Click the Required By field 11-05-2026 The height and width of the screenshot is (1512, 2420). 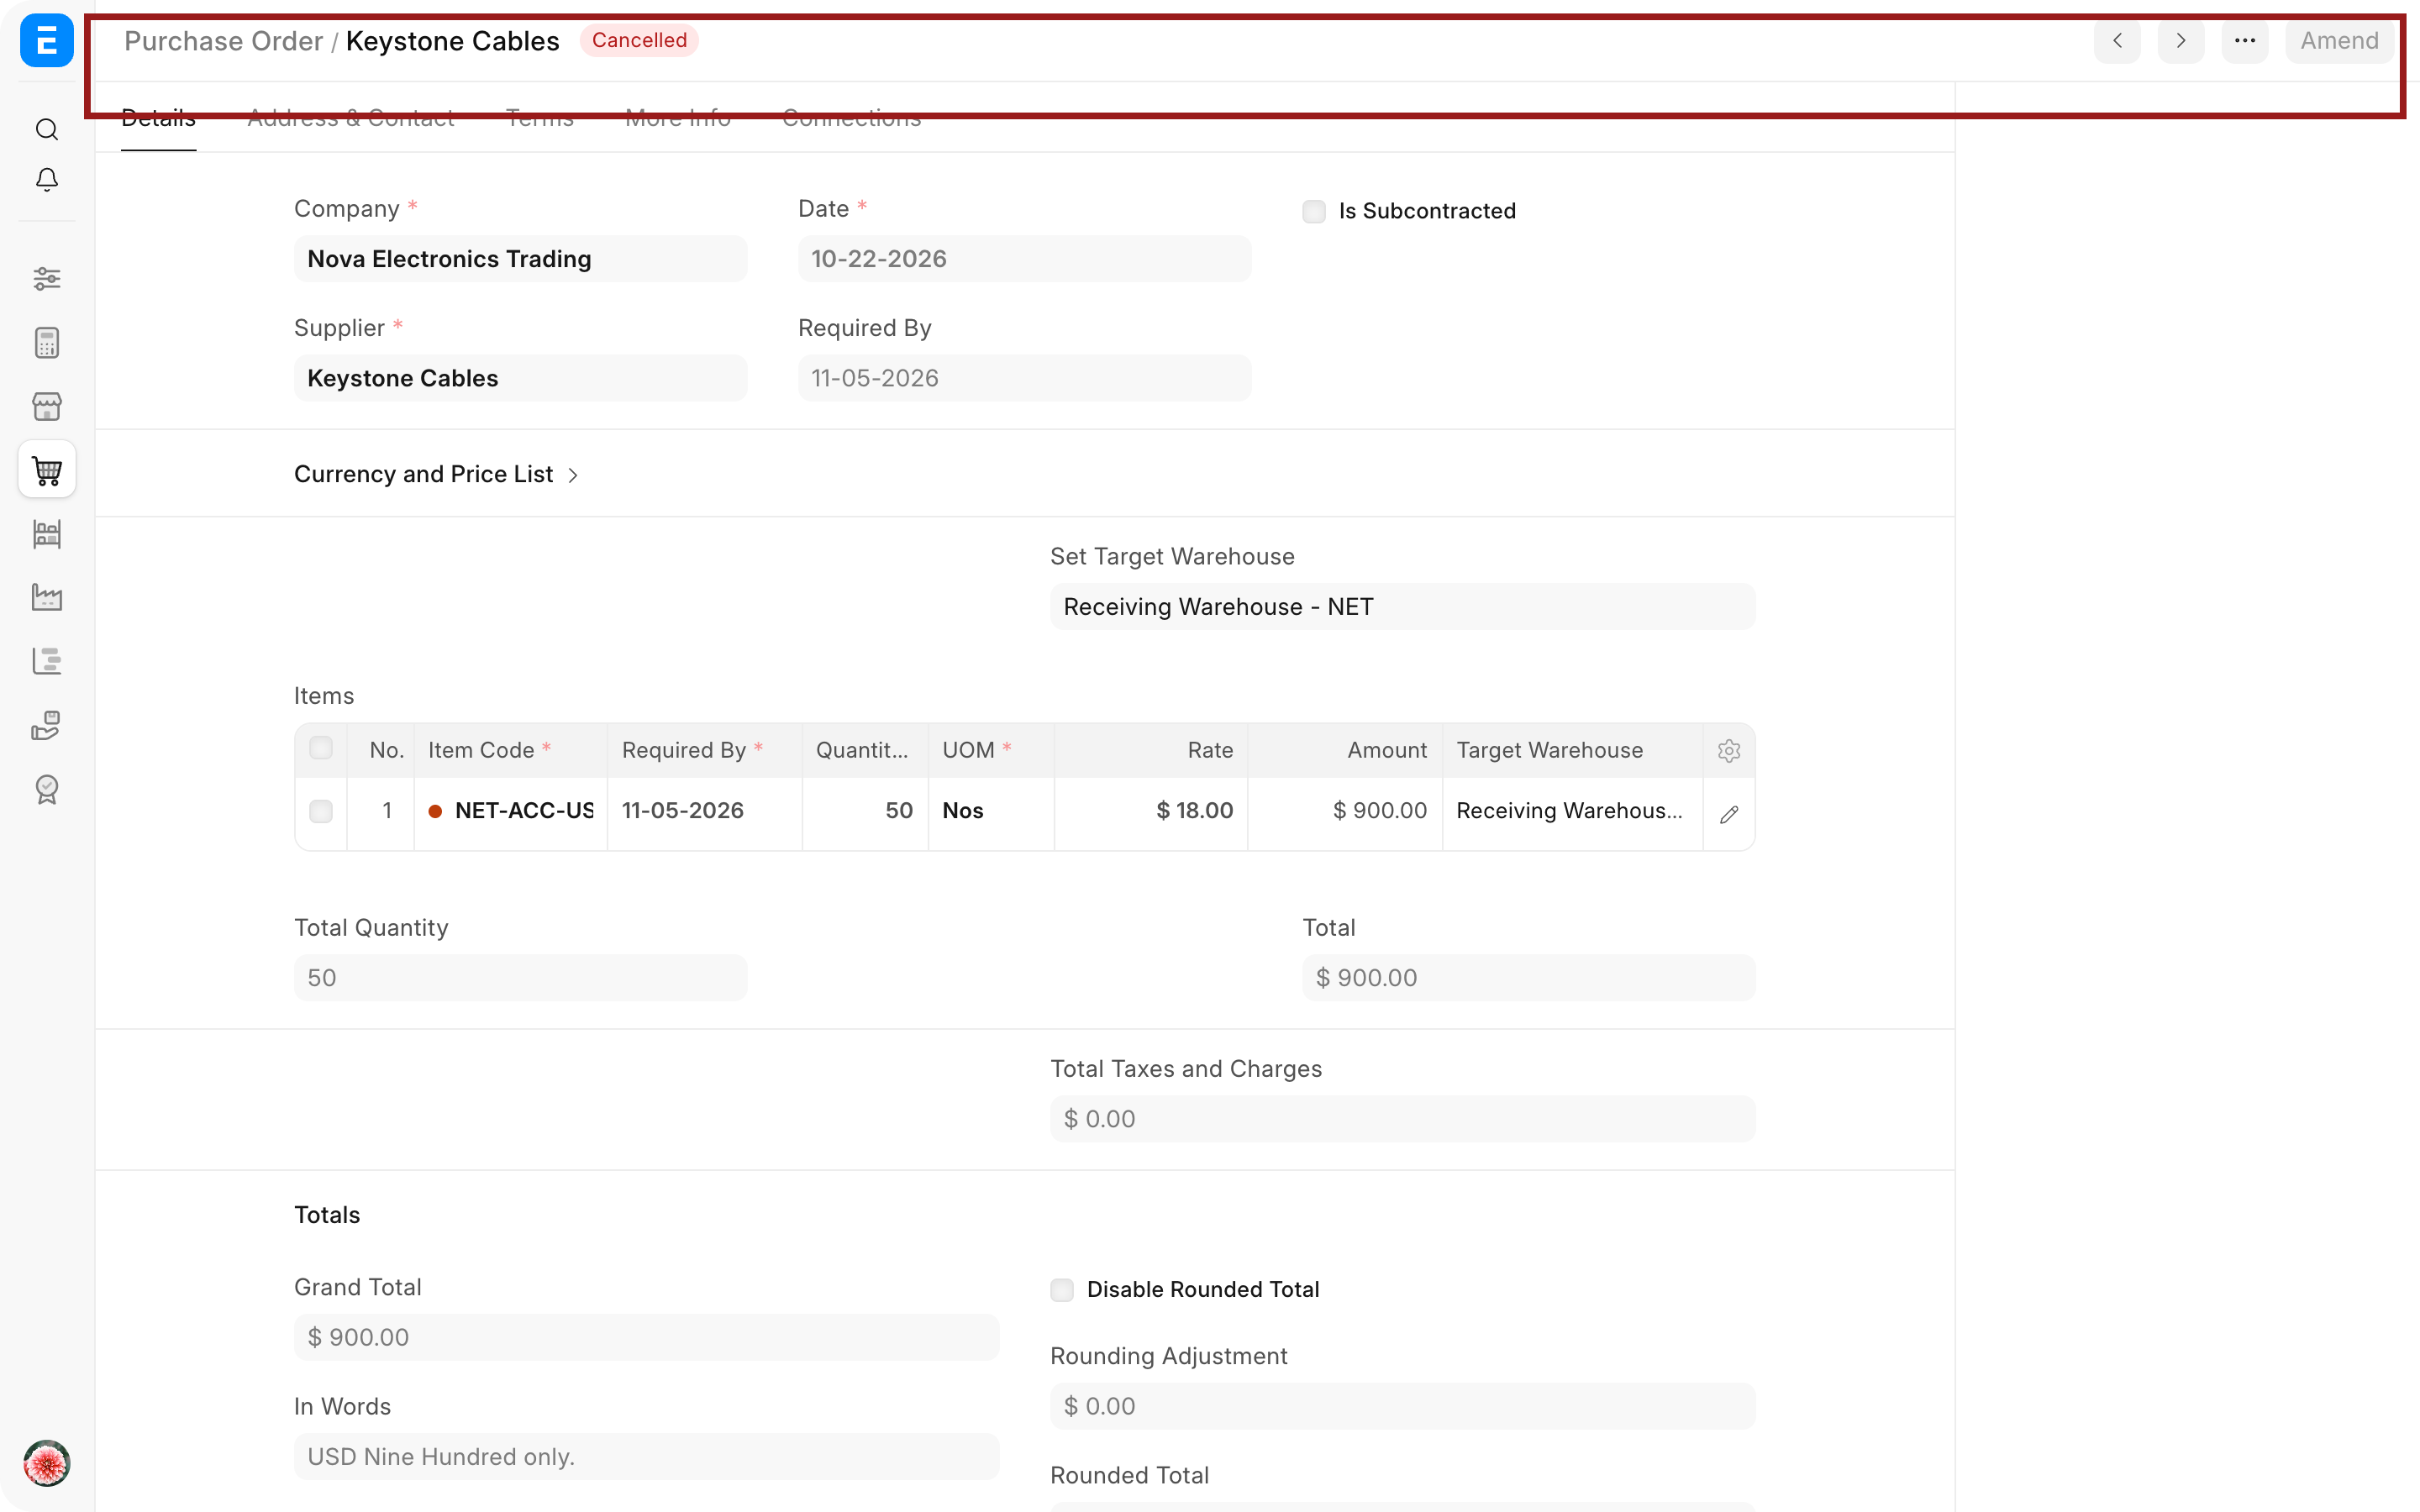point(1024,378)
